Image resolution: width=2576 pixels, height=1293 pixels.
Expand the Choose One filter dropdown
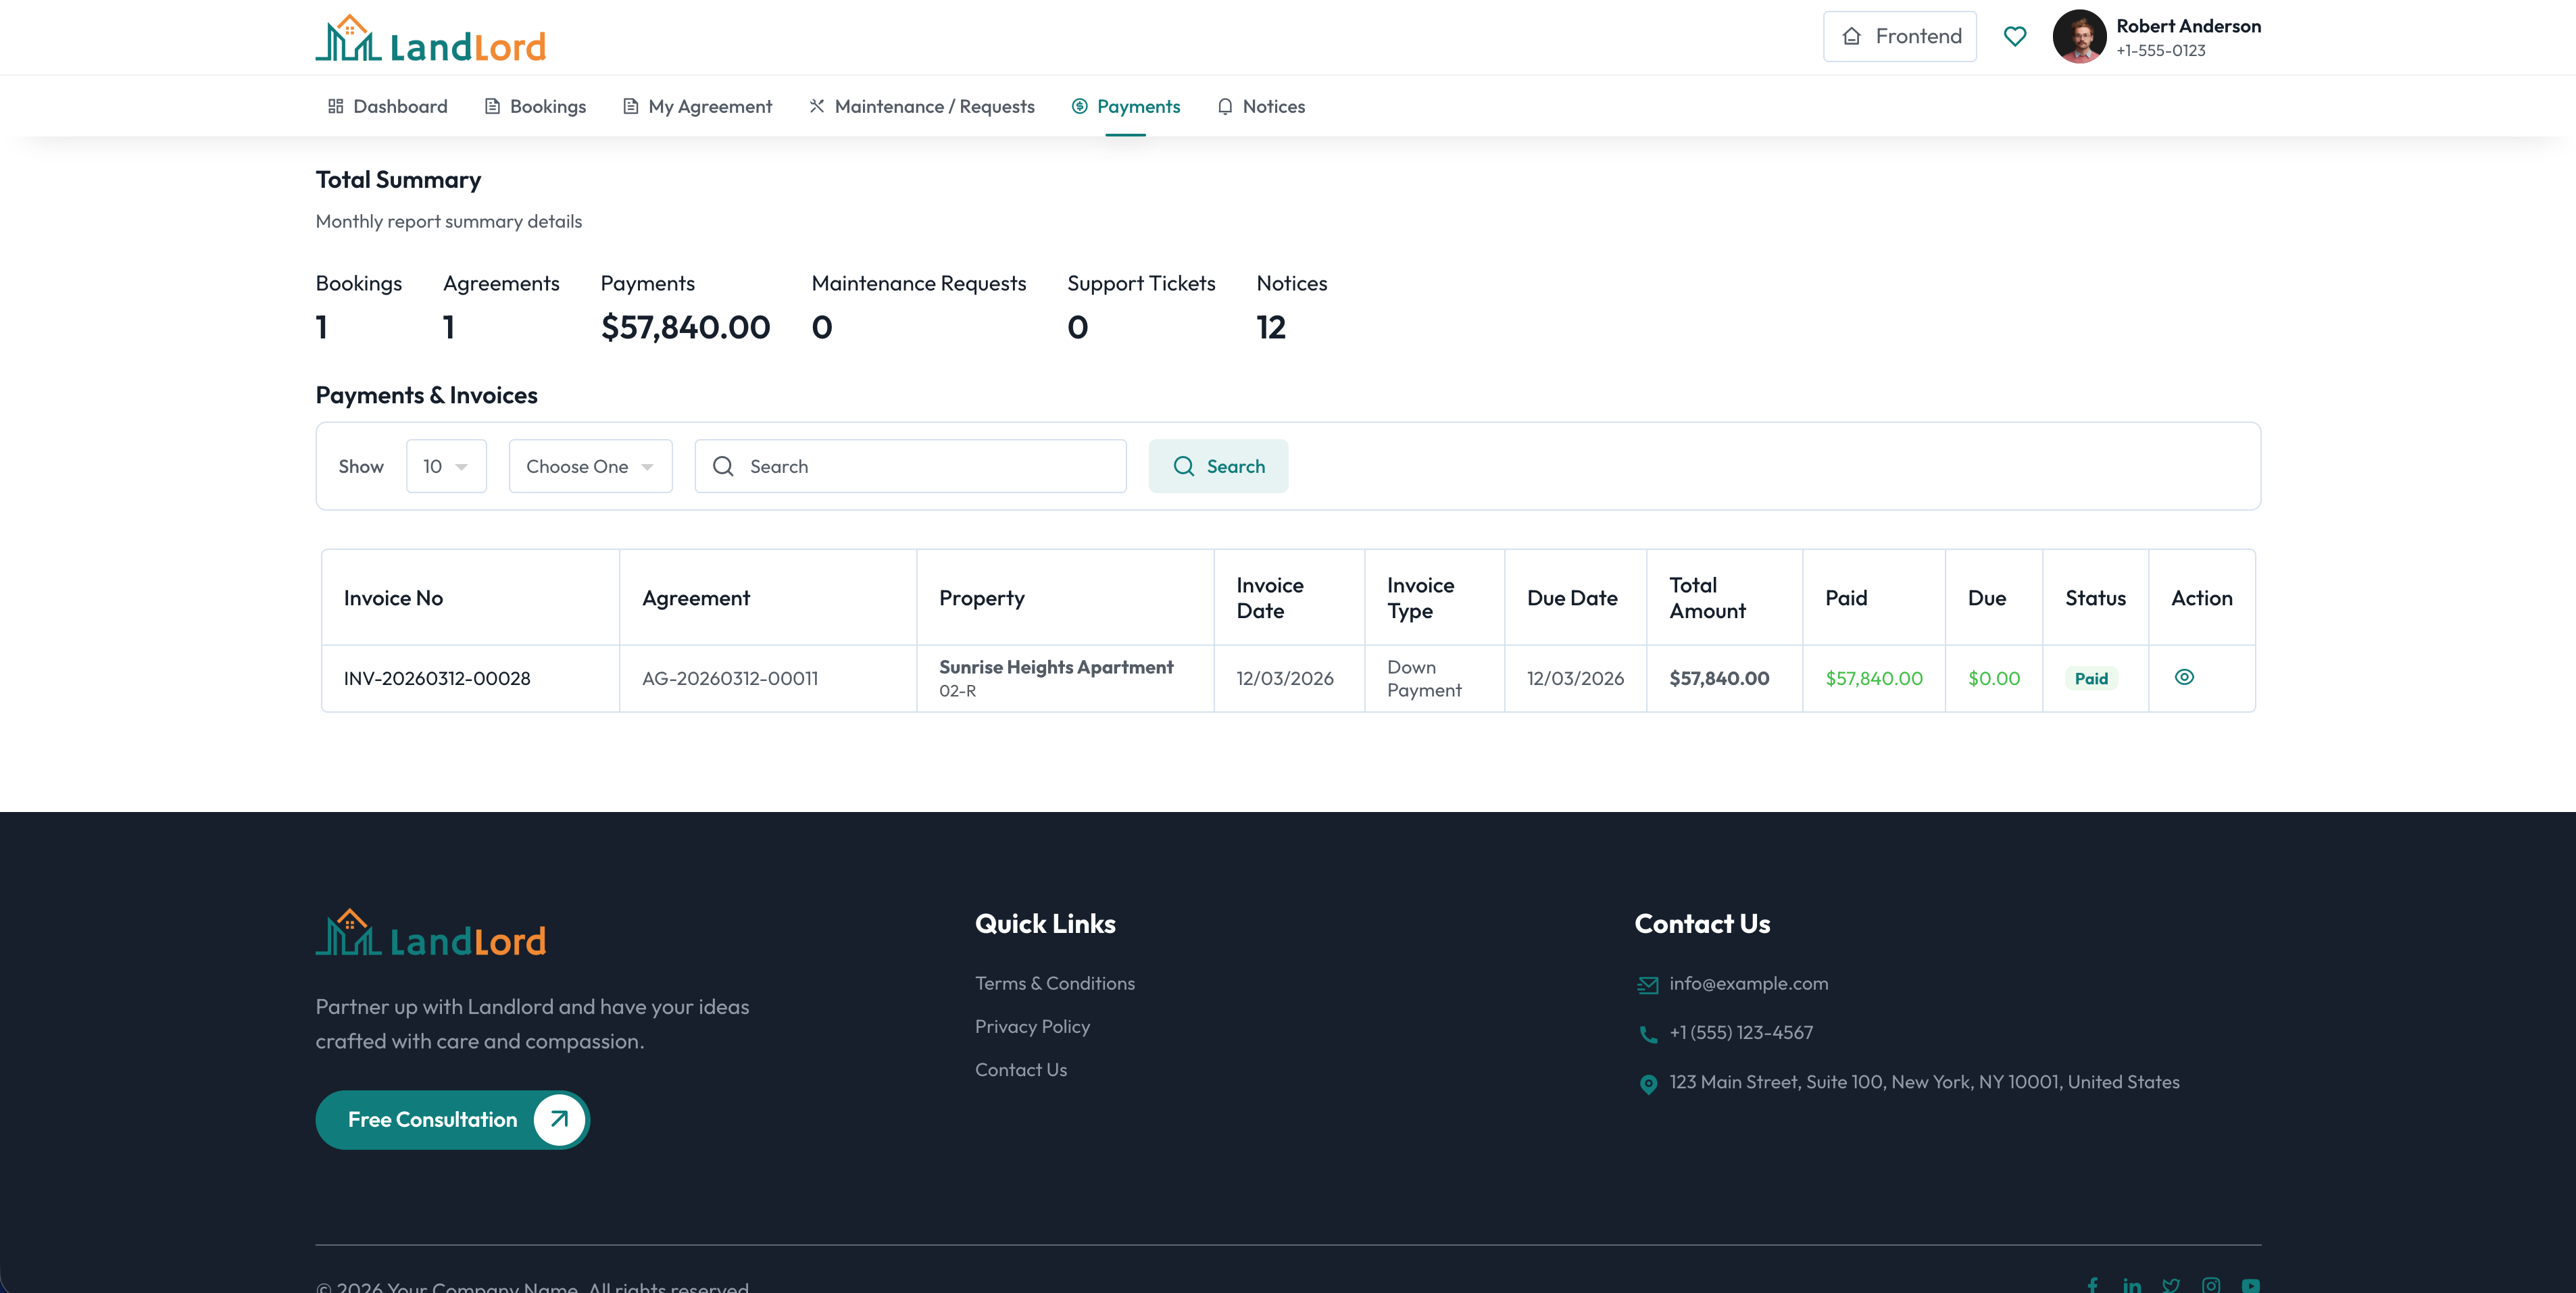pyautogui.click(x=590, y=466)
